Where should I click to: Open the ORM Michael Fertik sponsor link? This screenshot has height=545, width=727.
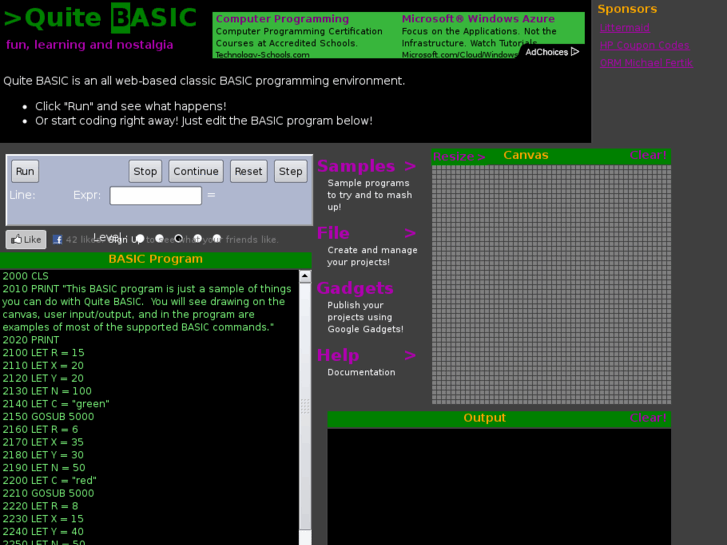coord(646,63)
